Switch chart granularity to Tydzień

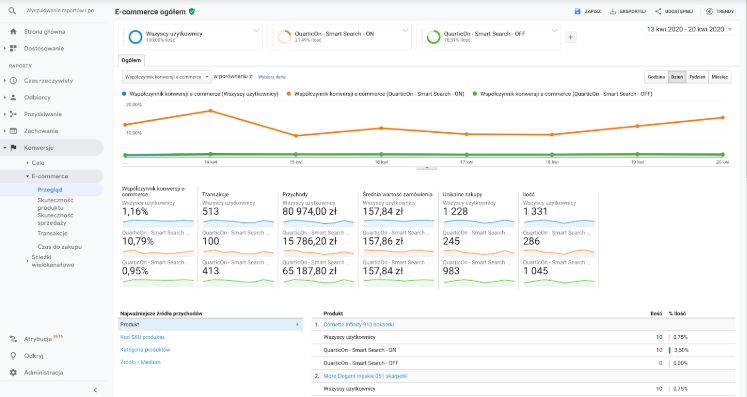click(x=697, y=77)
